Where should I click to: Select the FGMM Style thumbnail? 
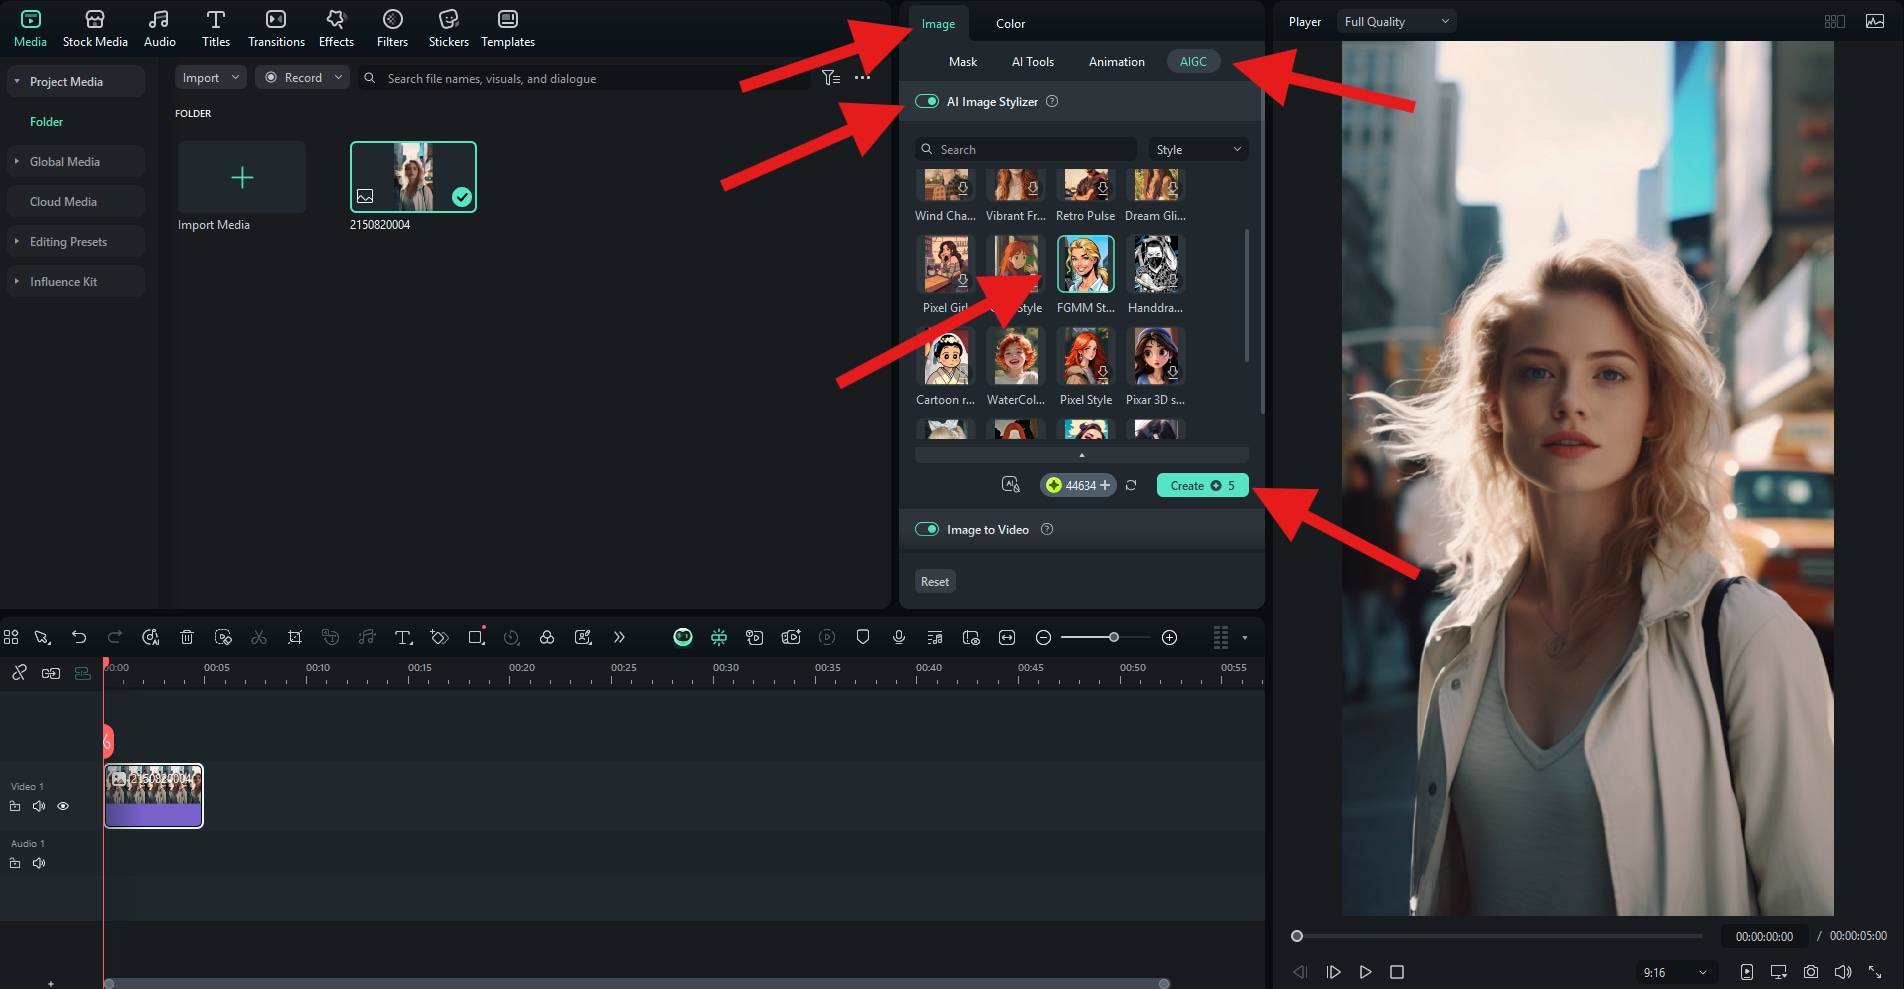[1085, 264]
